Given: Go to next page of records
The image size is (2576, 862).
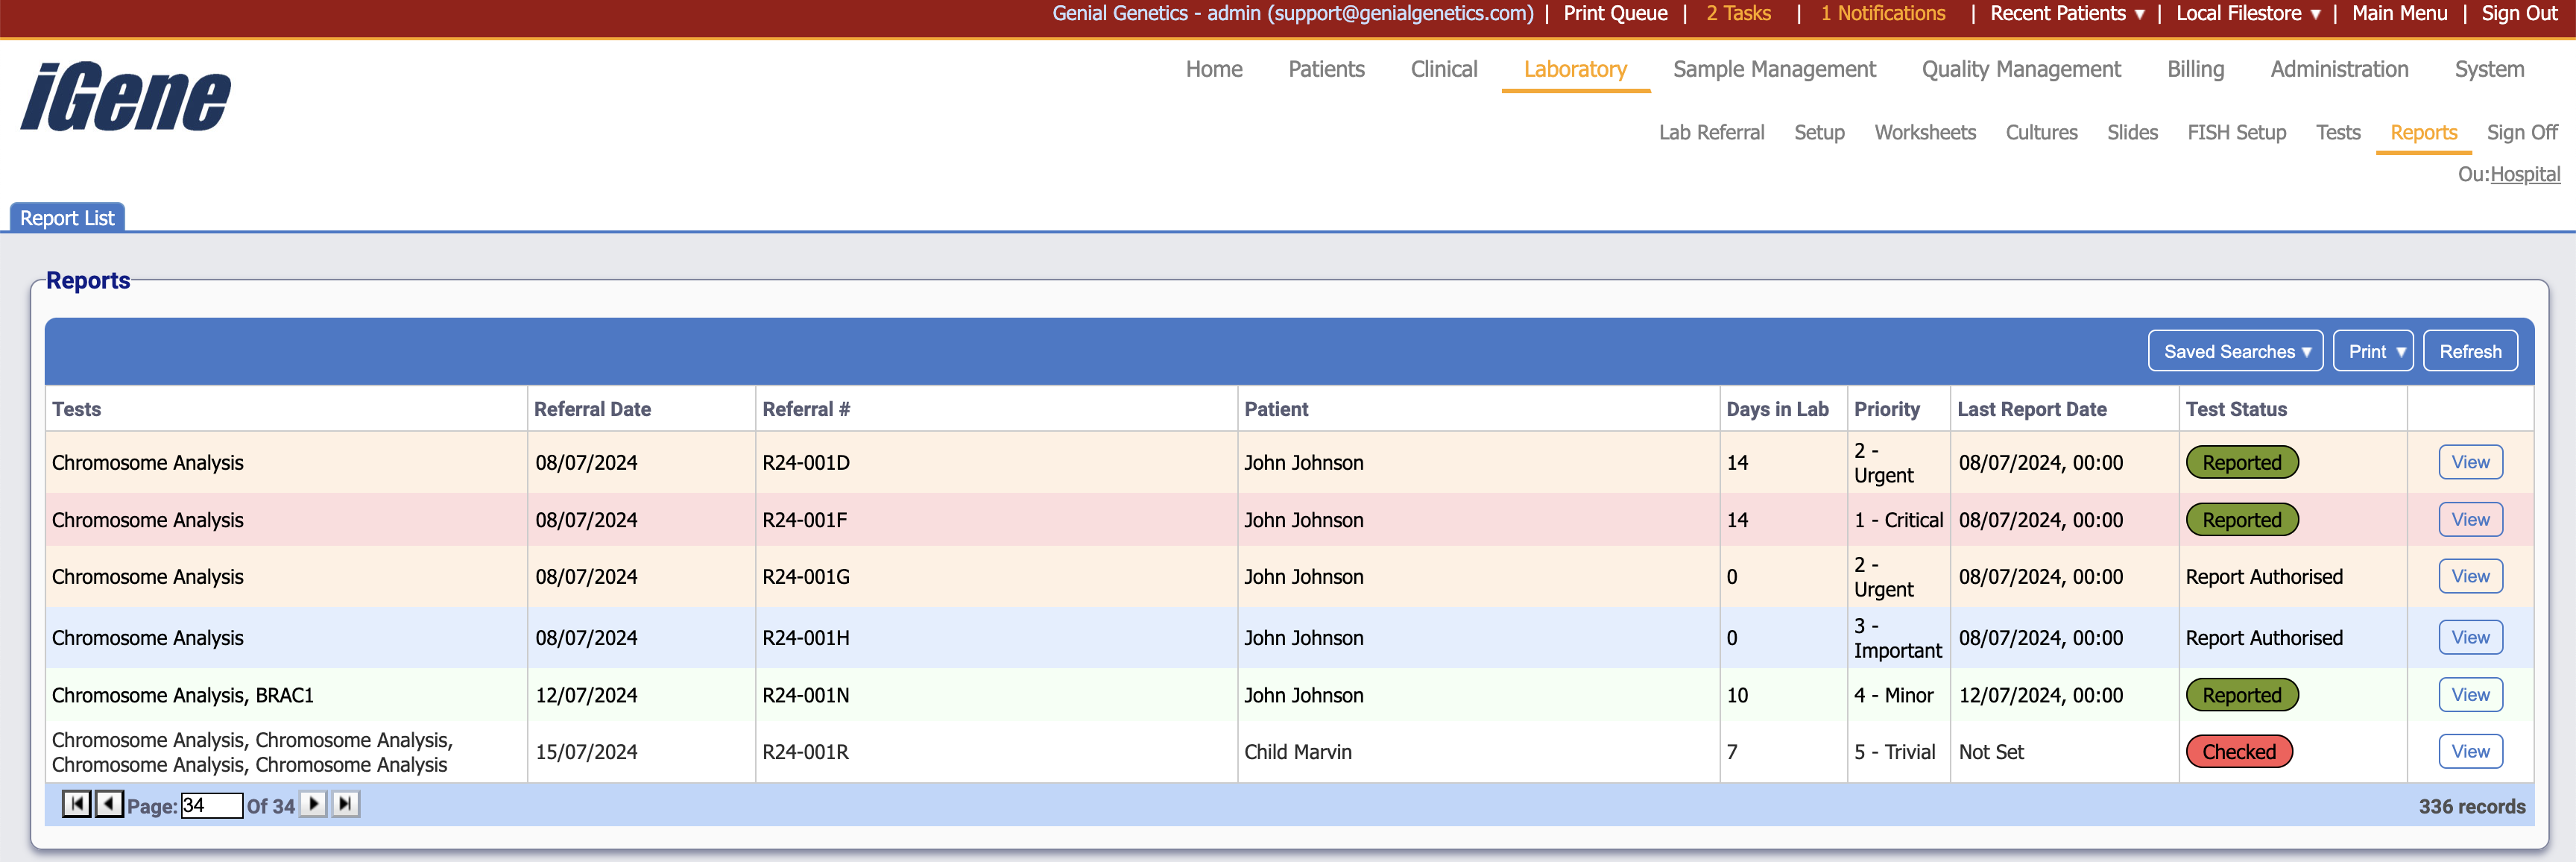Looking at the screenshot, I should pos(313,804).
